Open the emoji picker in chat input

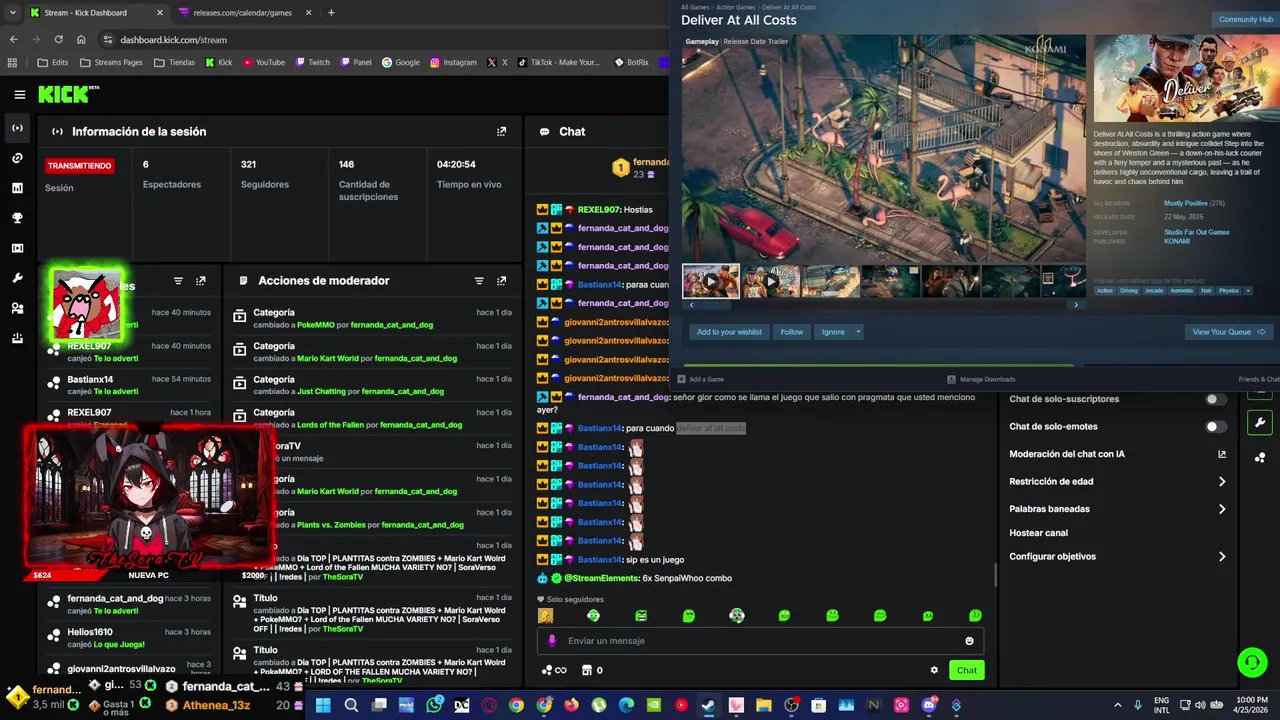pos(969,641)
